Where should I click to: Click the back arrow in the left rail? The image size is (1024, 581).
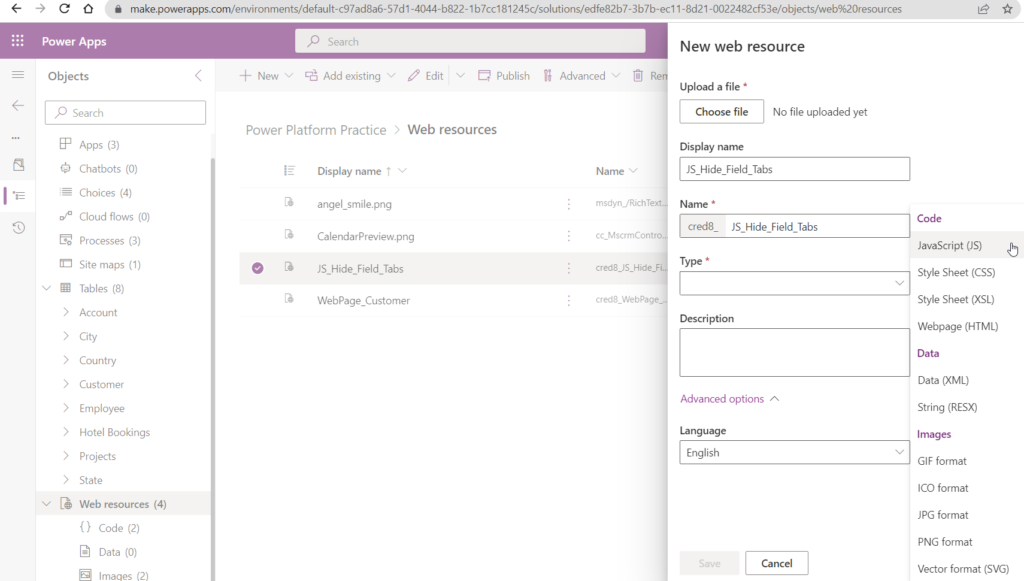point(16,103)
